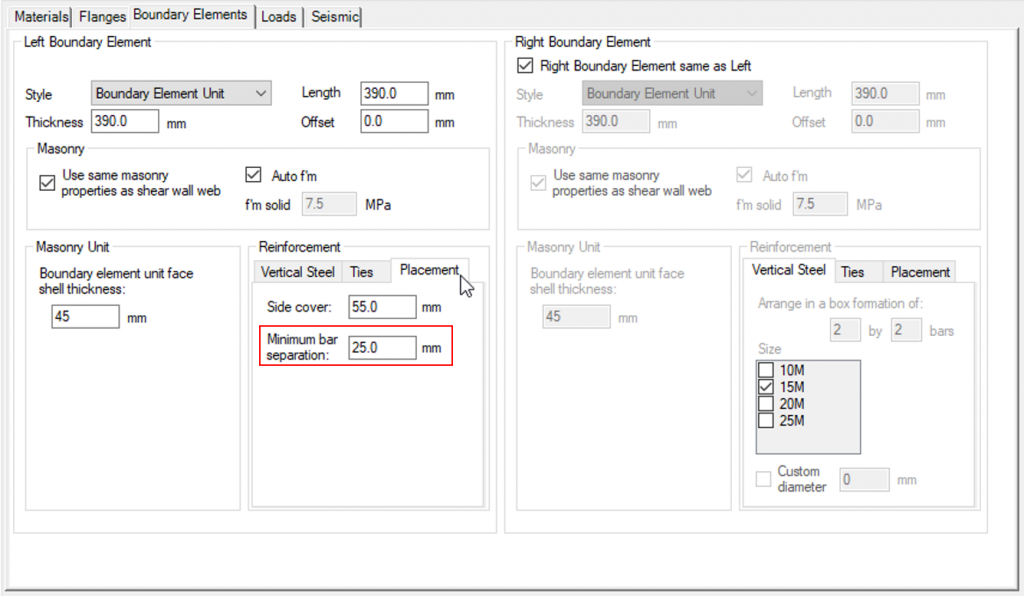
Task: Select the left Placement reinforcement tab
Action: [428, 270]
